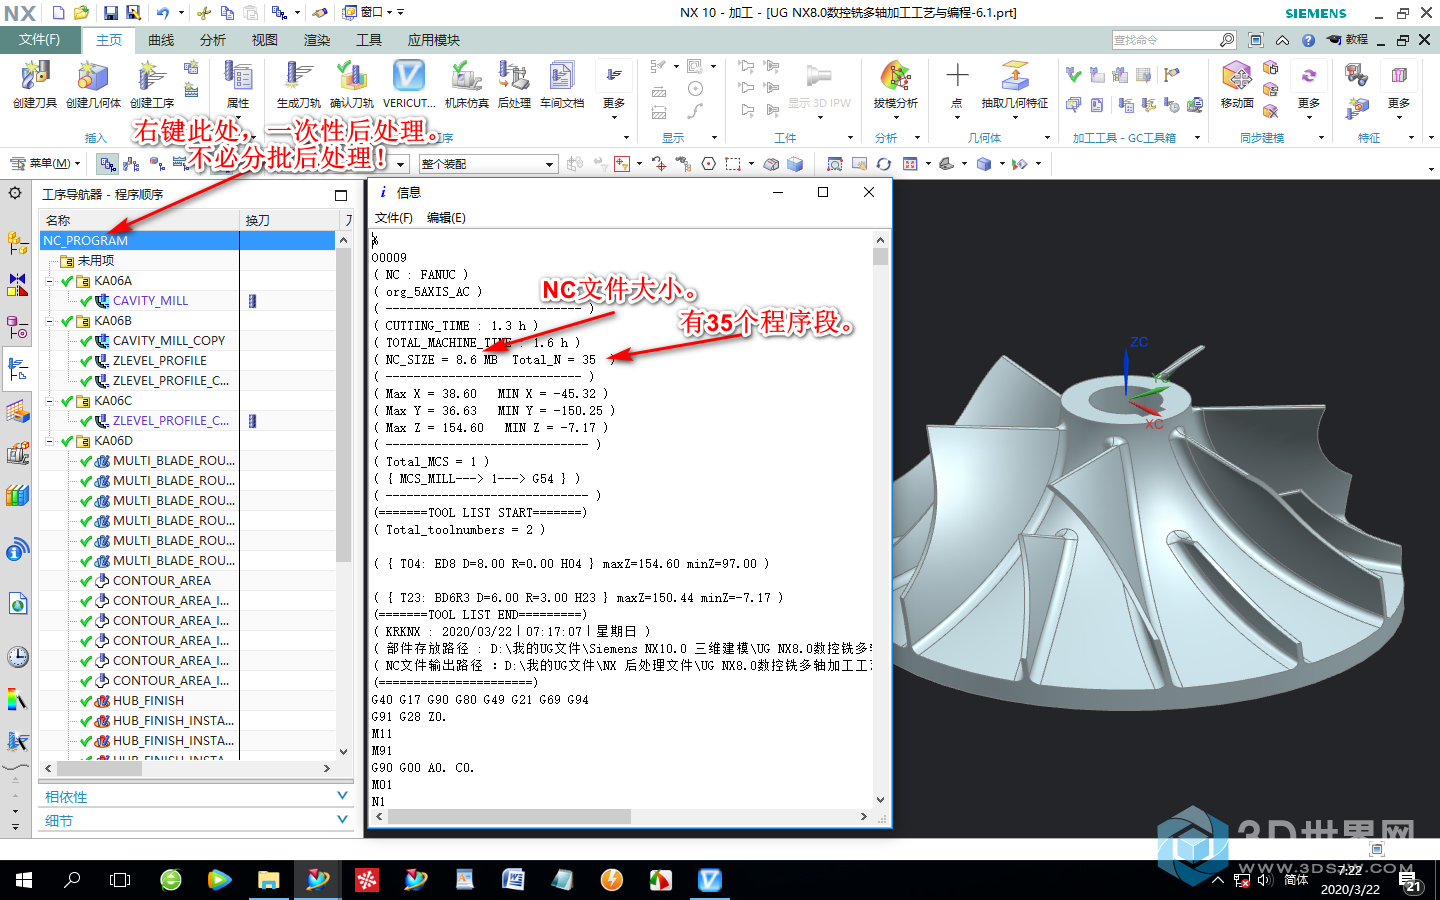Screen dimensions: 1440x900
Task: Toggle the checkmark of the KA06A group
Action: pyautogui.click(x=68, y=281)
